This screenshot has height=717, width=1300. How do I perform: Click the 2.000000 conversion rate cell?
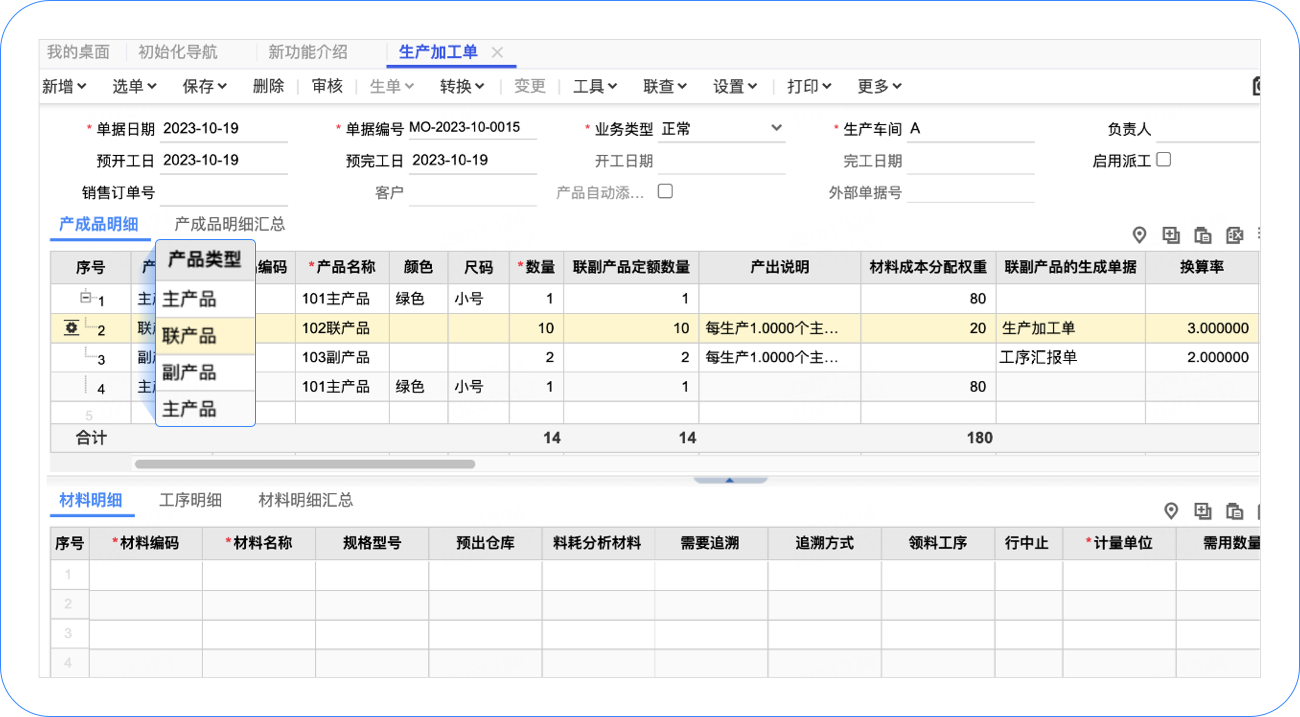pos(1202,357)
